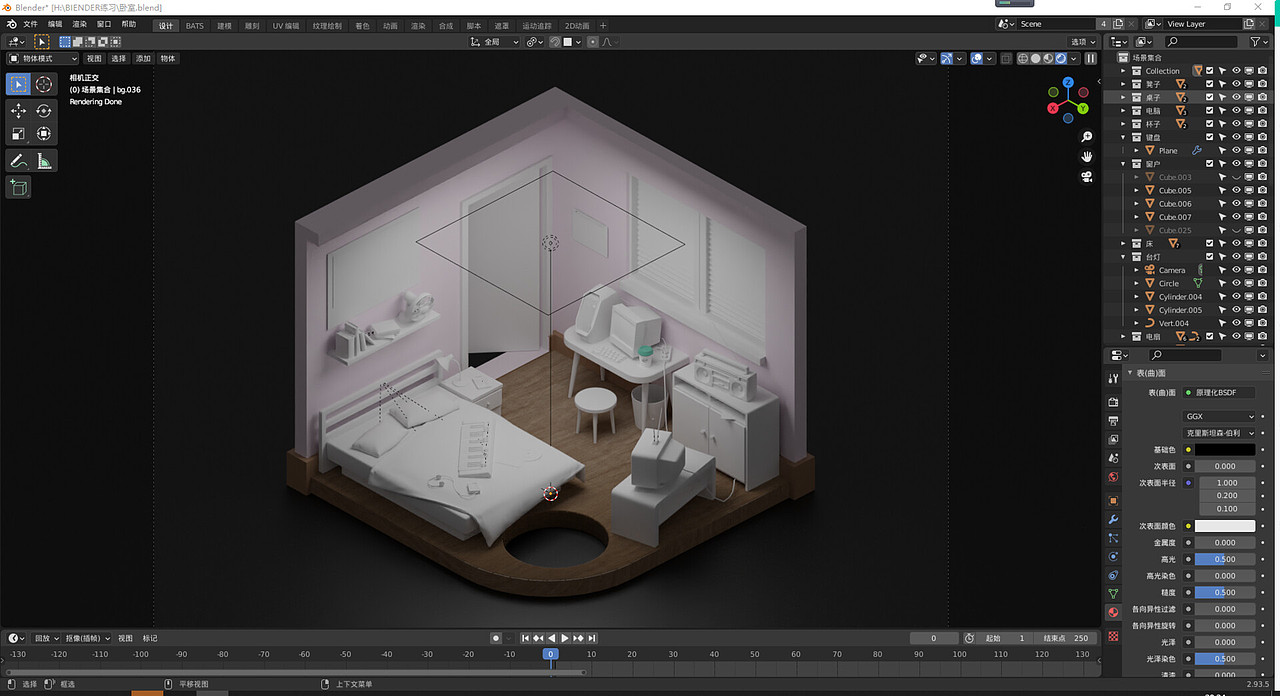The height and width of the screenshot is (696, 1280).
Task: Open the Particles properties tab icon
Action: pos(1113,538)
